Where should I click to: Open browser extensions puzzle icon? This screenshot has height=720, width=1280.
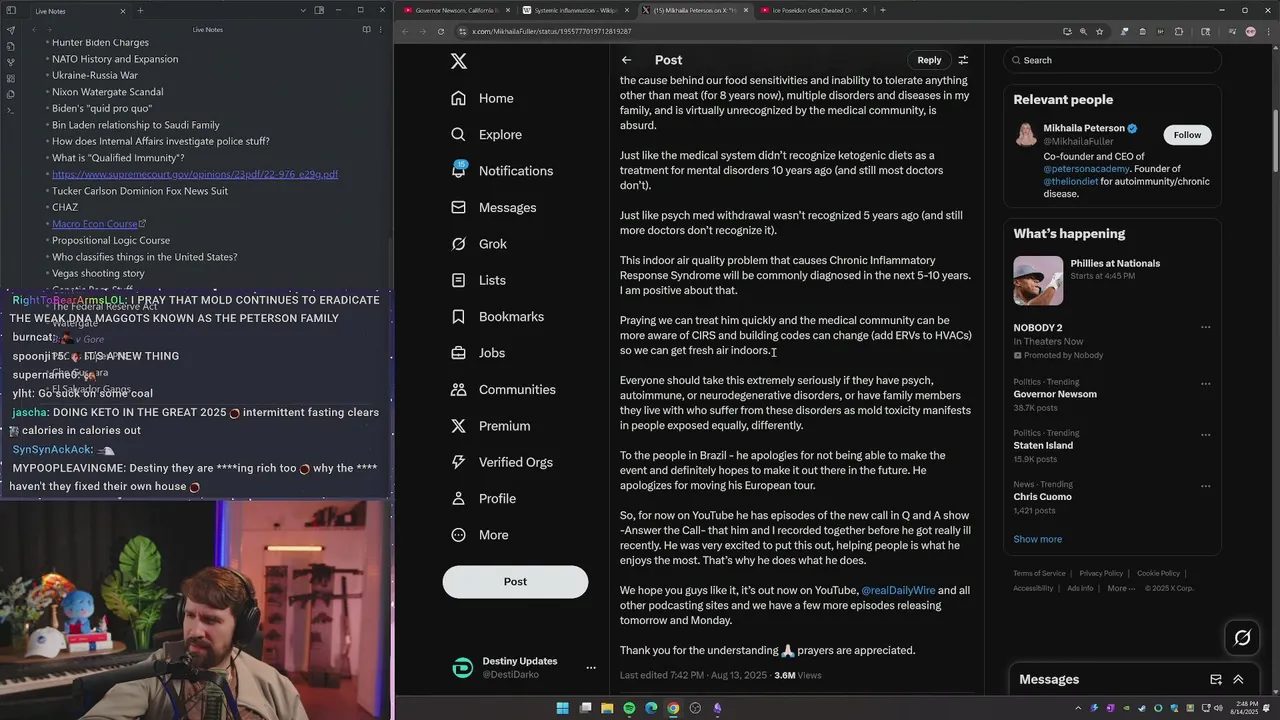tap(1178, 32)
